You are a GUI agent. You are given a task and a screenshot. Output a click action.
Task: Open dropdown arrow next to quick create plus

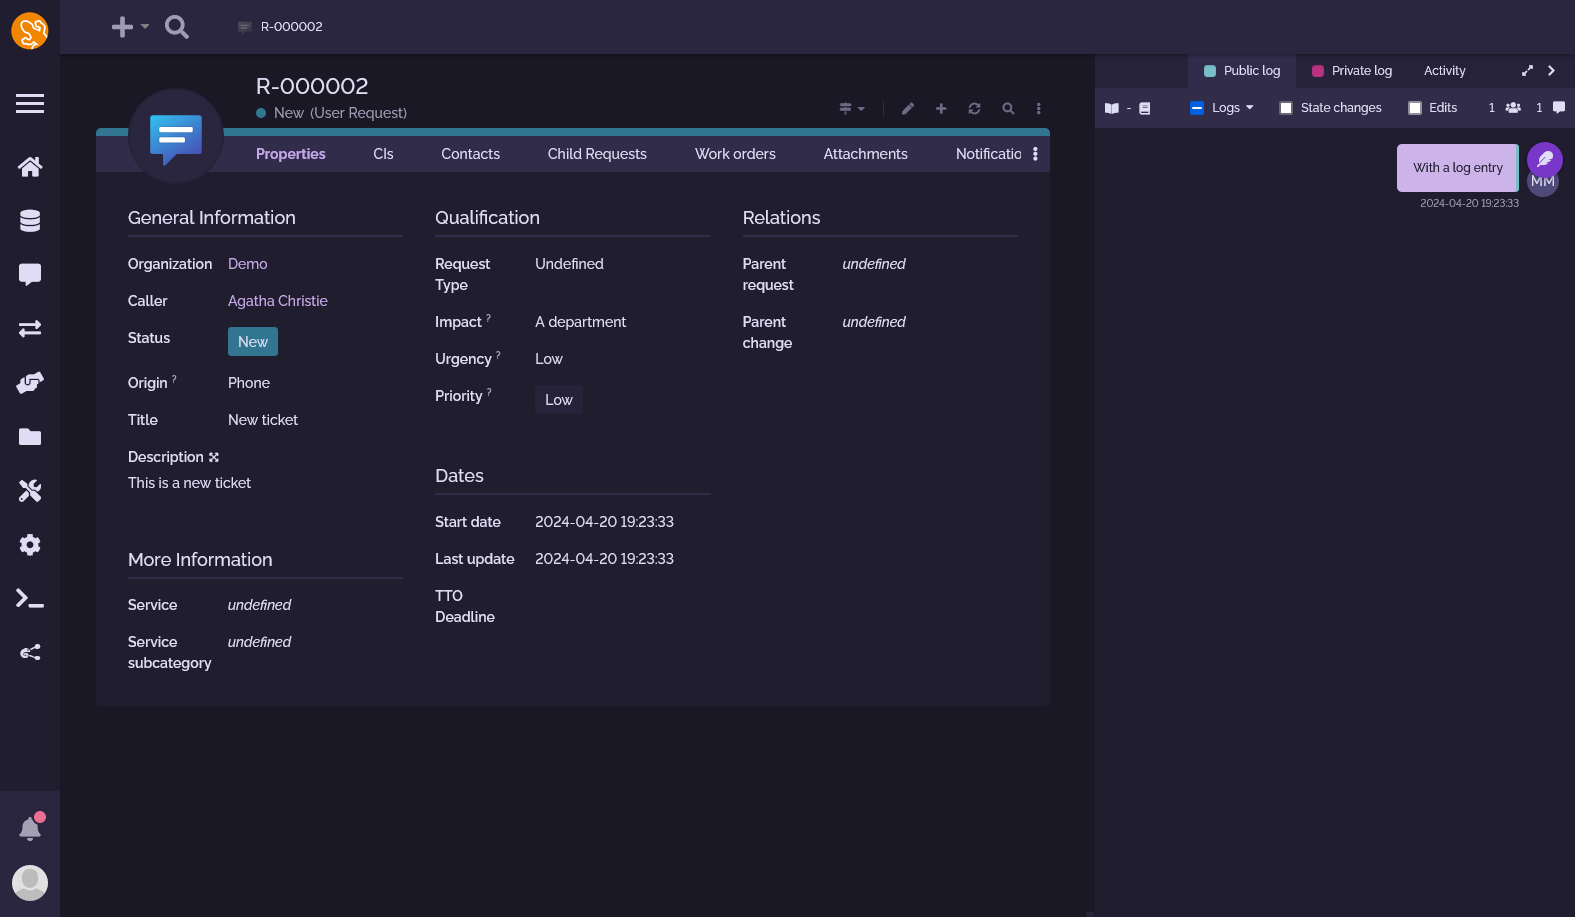point(145,27)
